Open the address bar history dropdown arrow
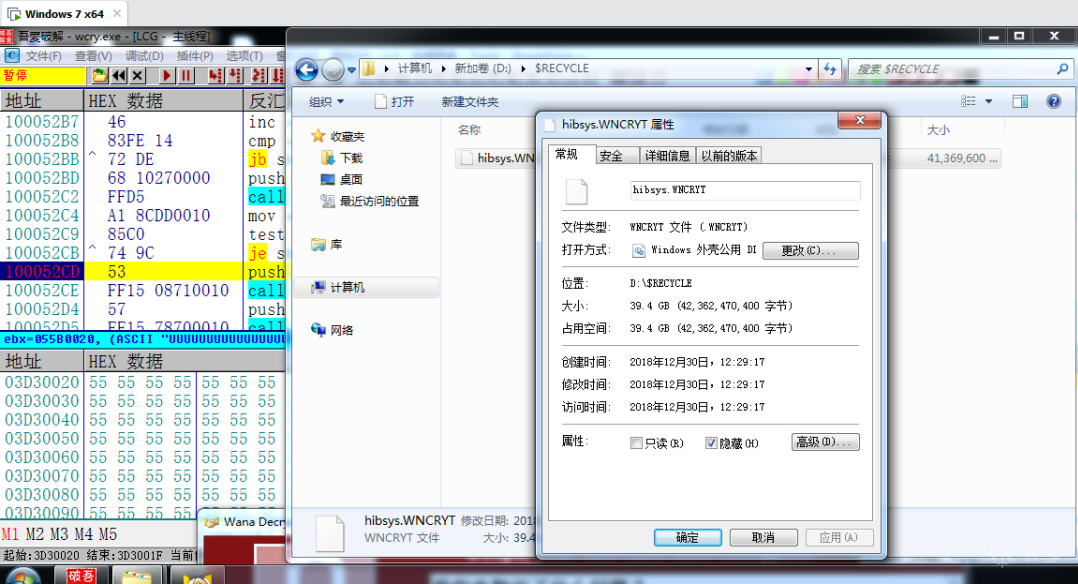The image size is (1078, 584). click(x=808, y=69)
